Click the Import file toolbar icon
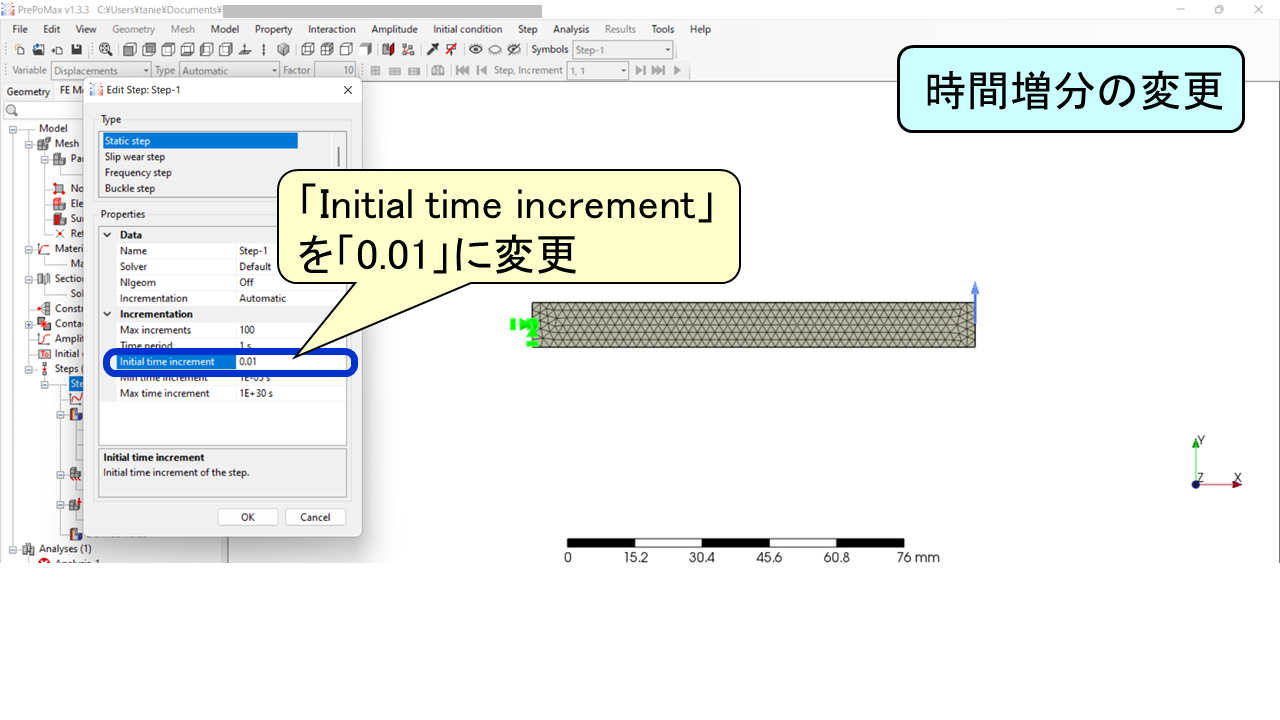 click(x=57, y=49)
